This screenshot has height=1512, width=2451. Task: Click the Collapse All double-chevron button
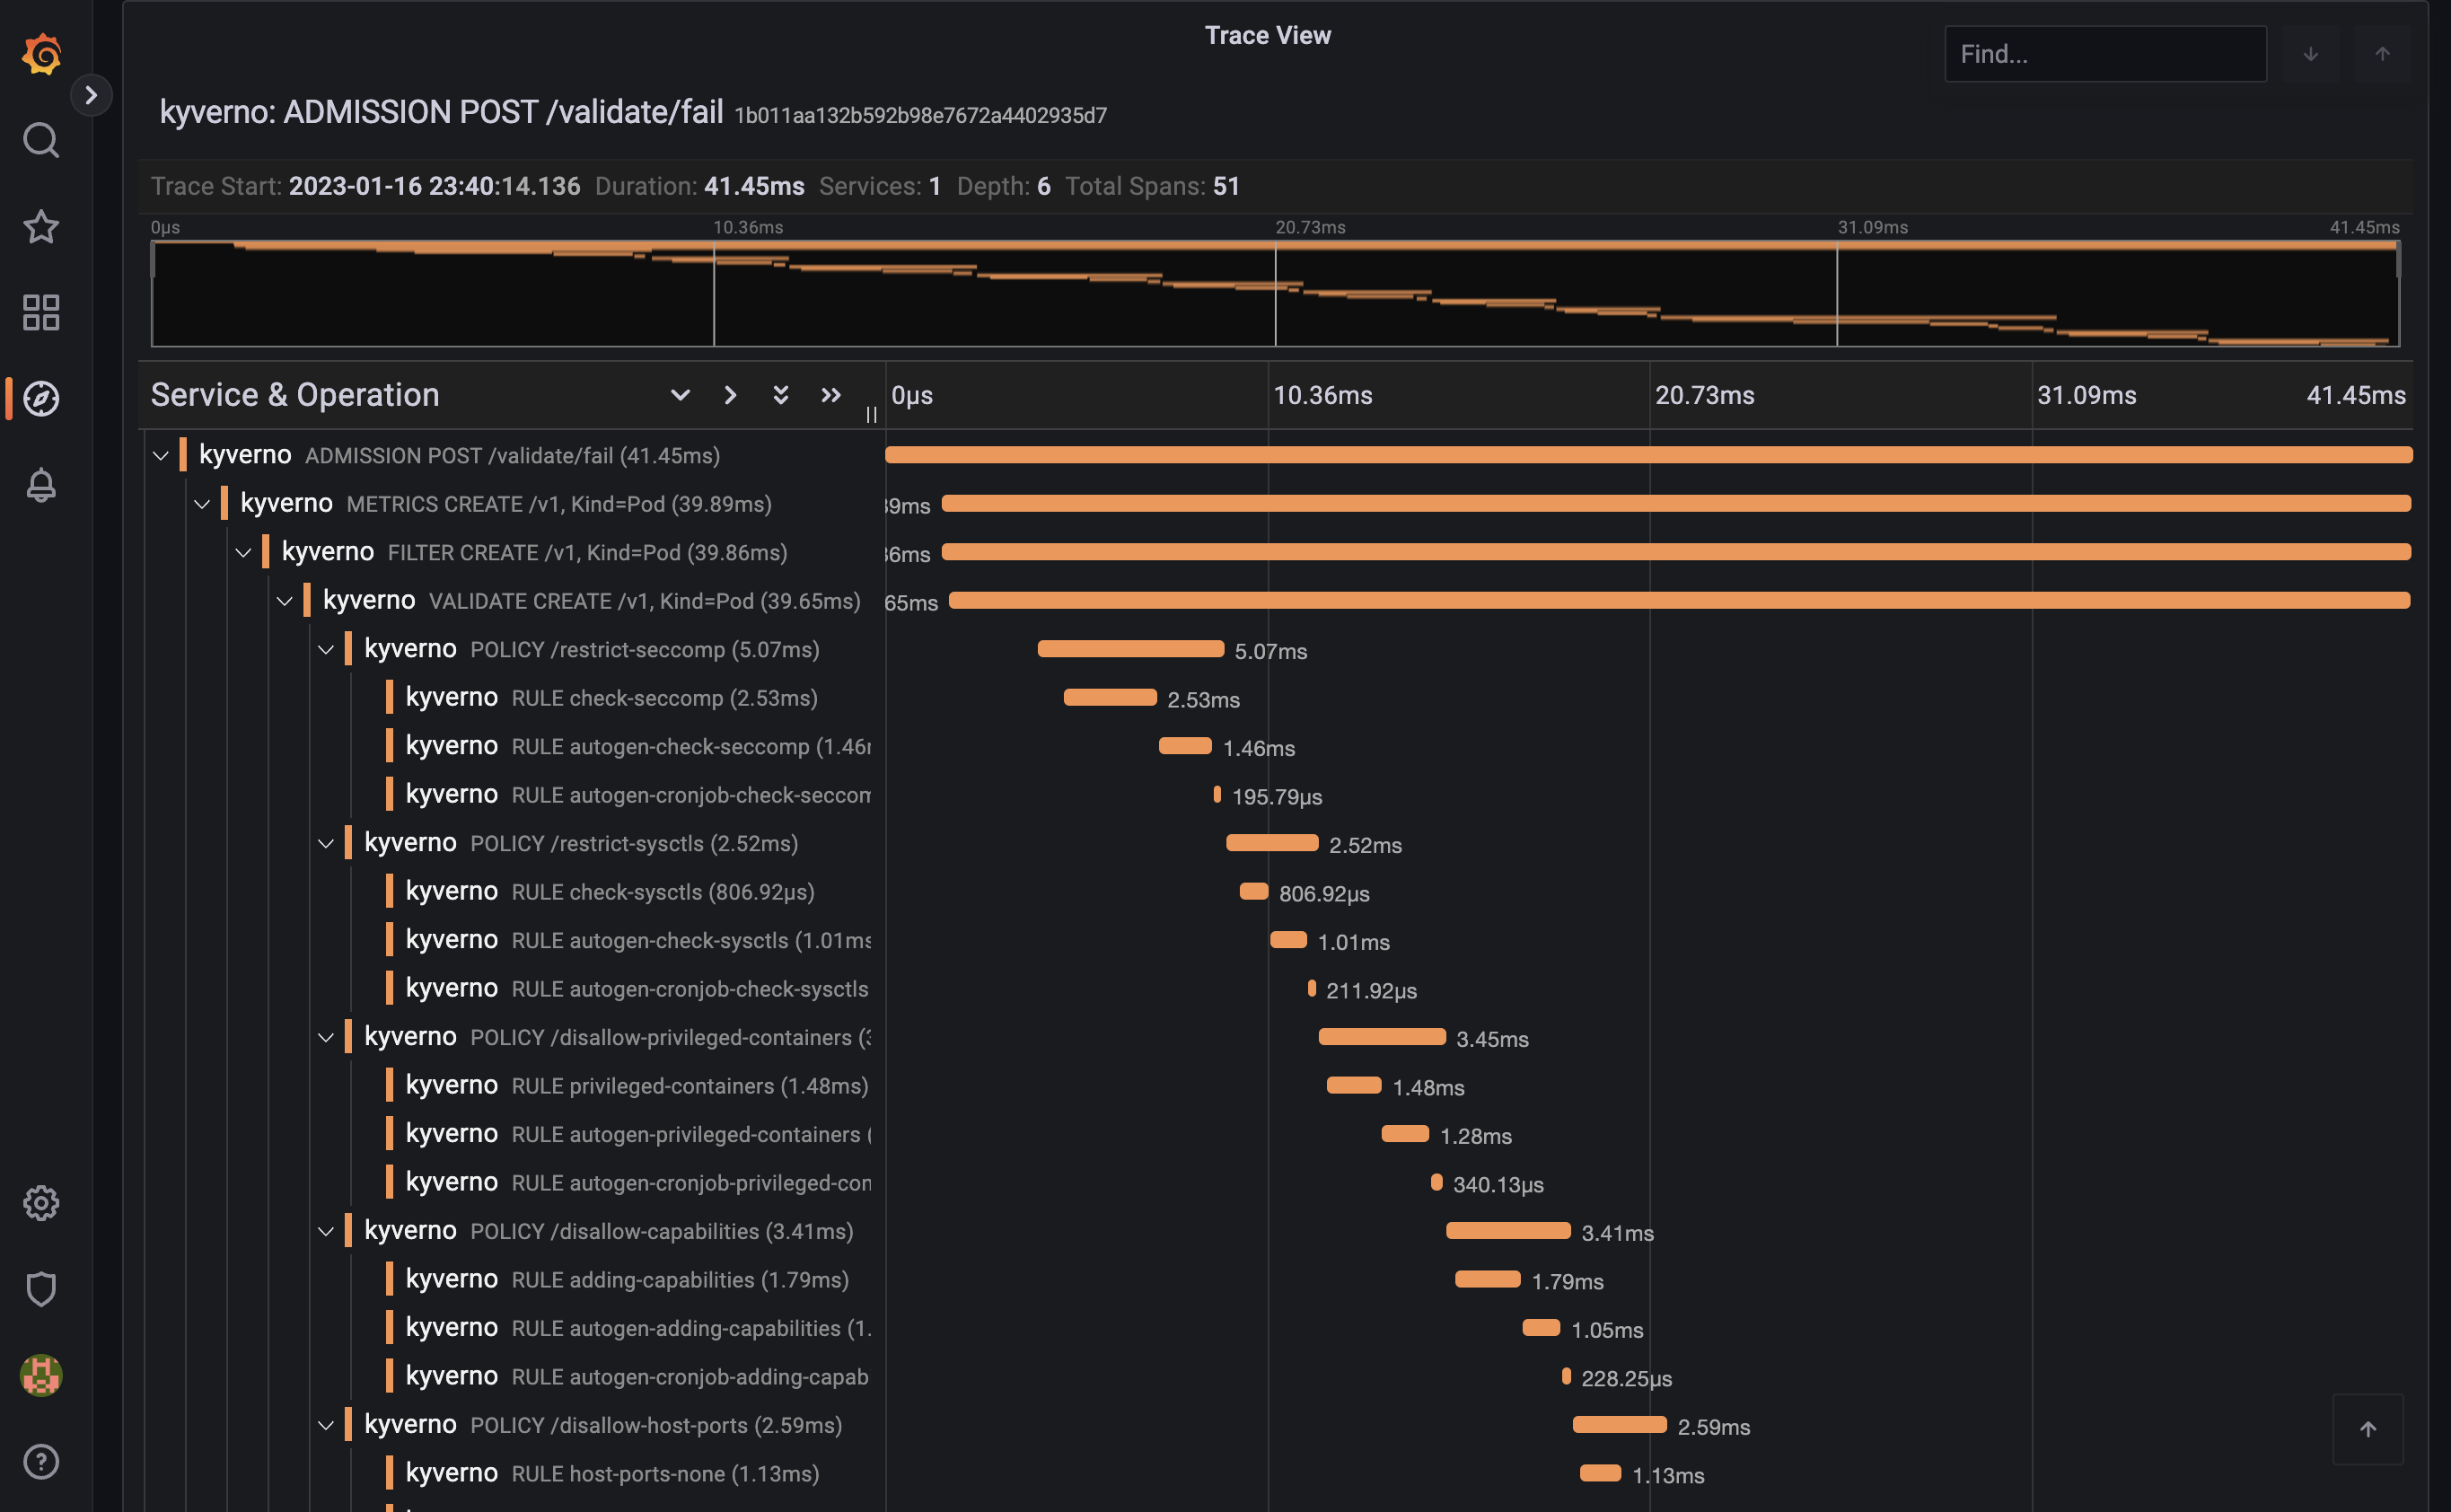pyautogui.click(x=831, y=395)
